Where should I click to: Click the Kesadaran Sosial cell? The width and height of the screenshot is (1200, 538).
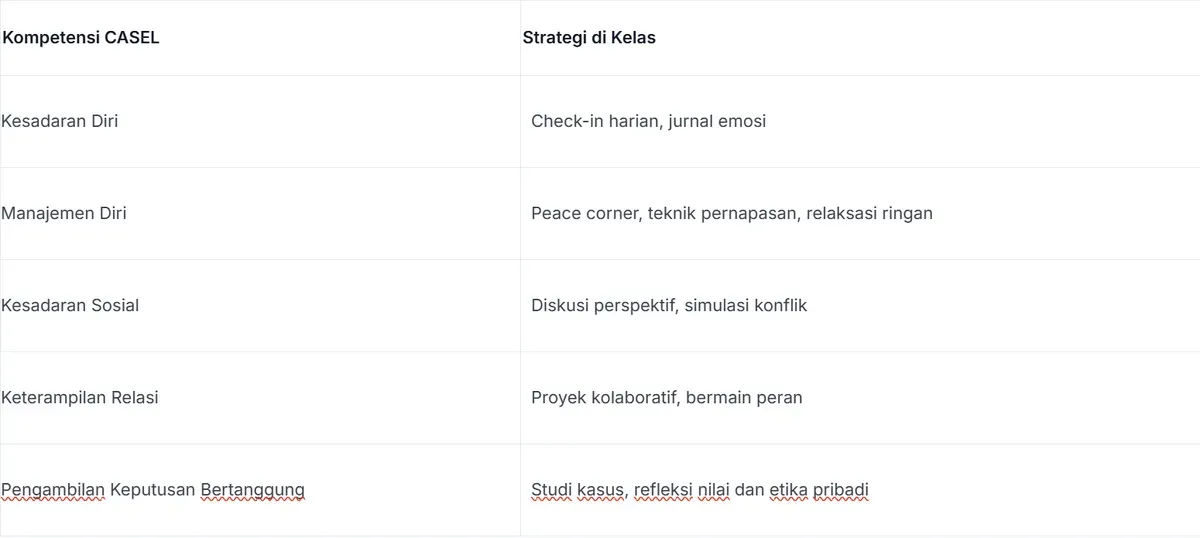[x=260, y=305]
